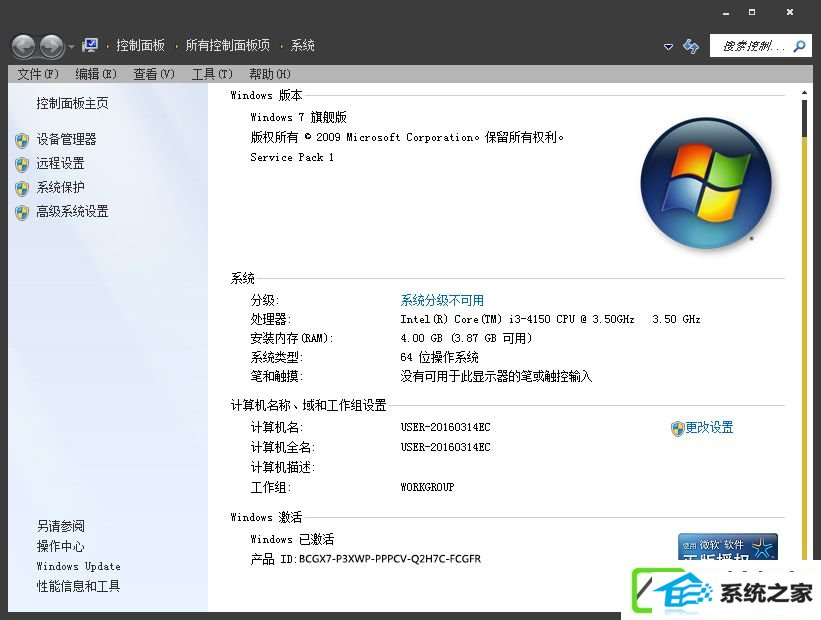
Task: Click the refresh icon next to address bar
Action: coord(691,46)
